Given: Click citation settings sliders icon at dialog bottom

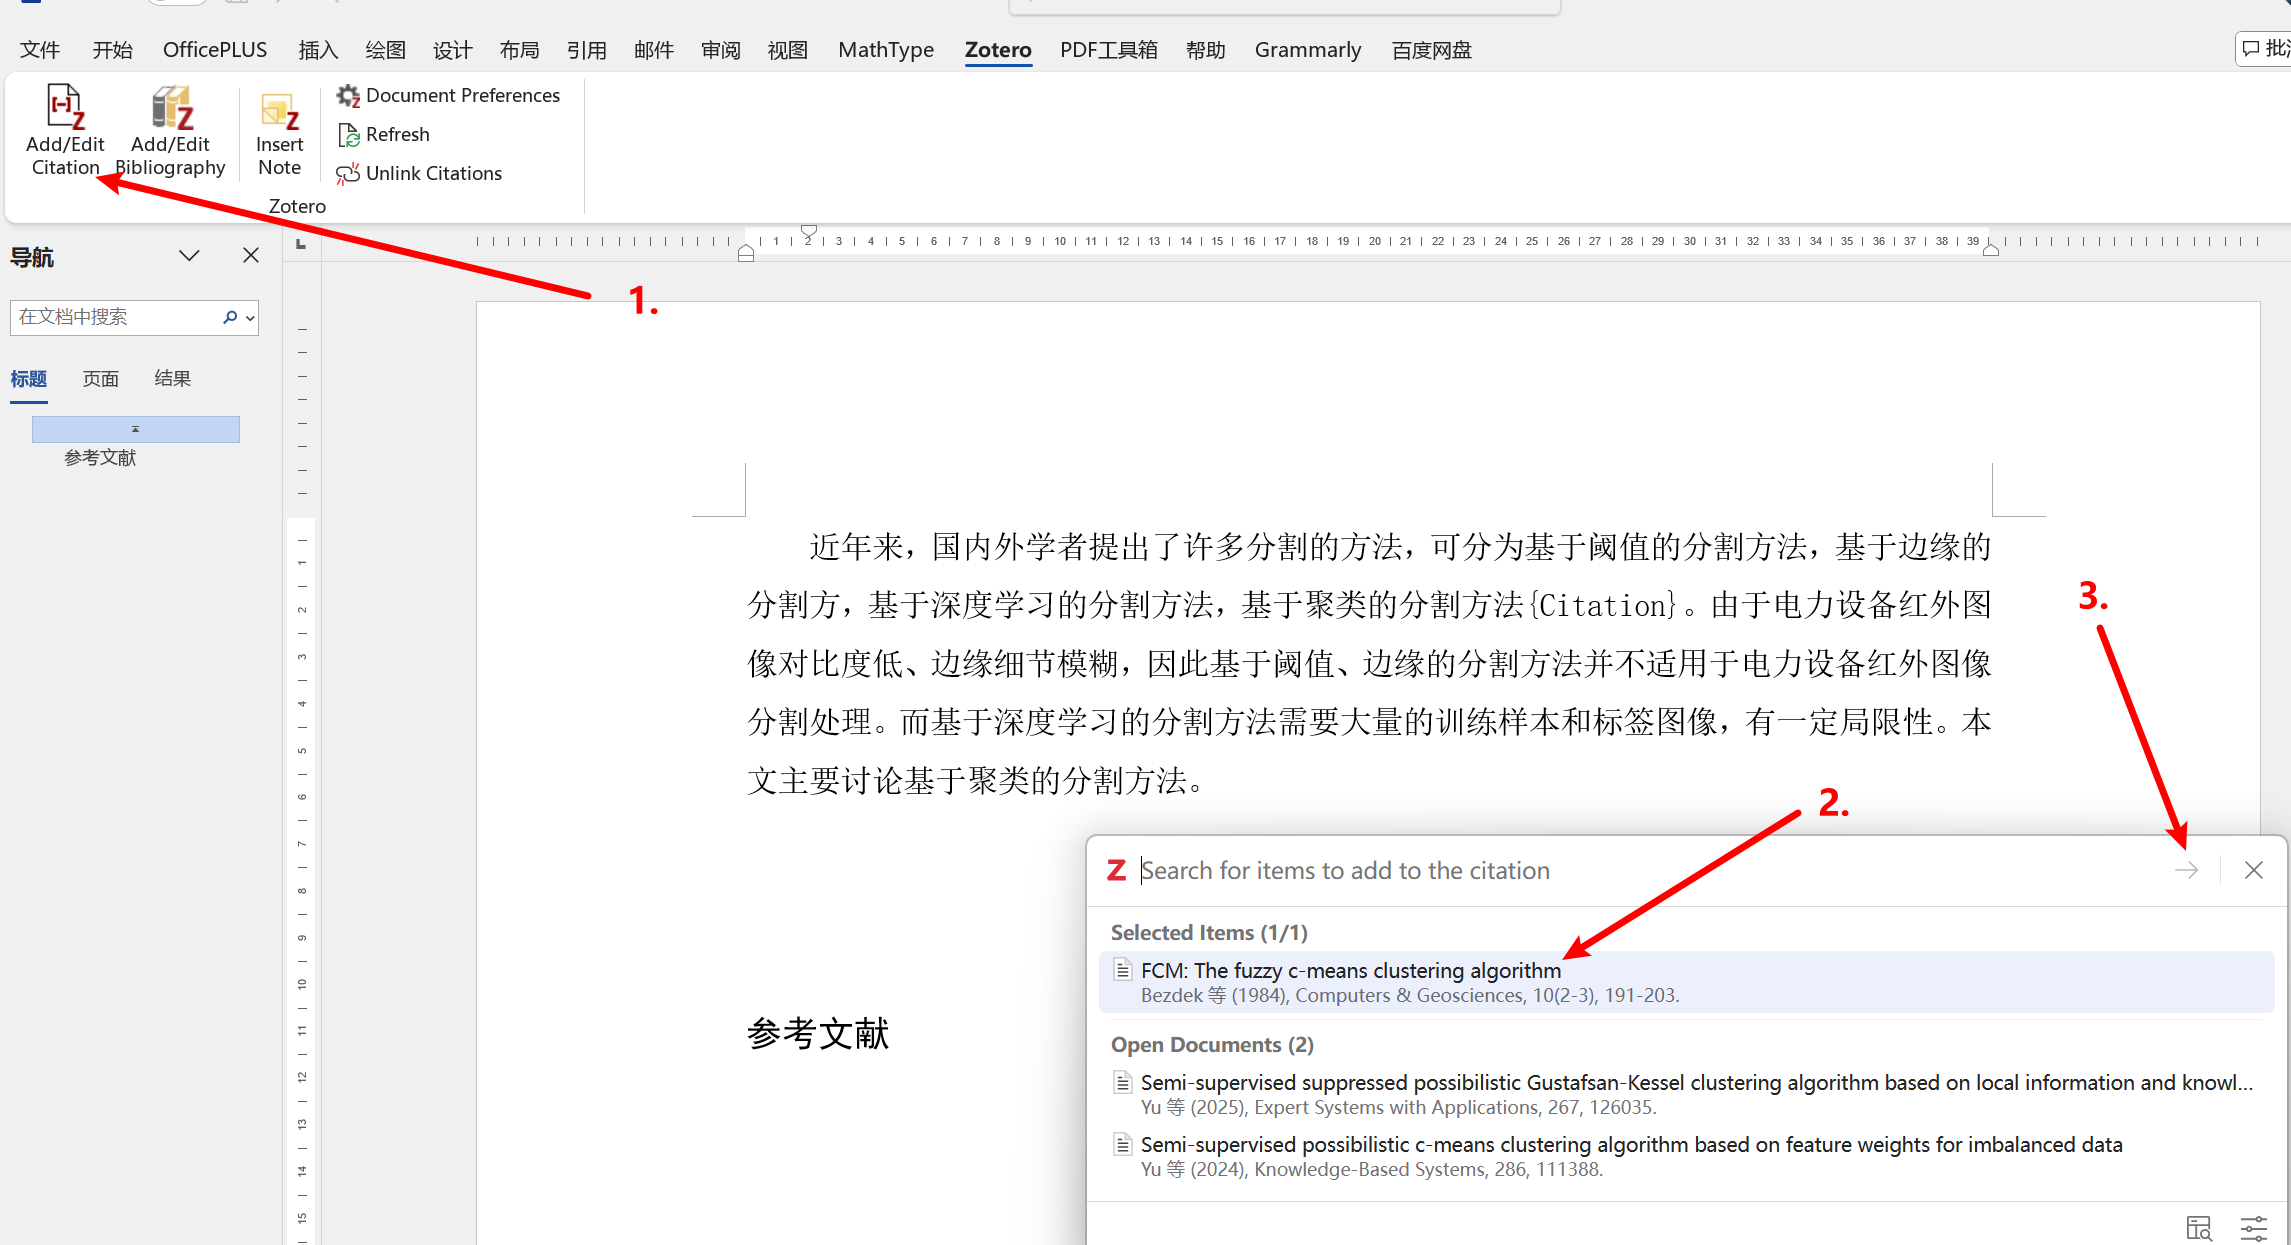Looking at the screenshot, I should click(2253, 1227).
